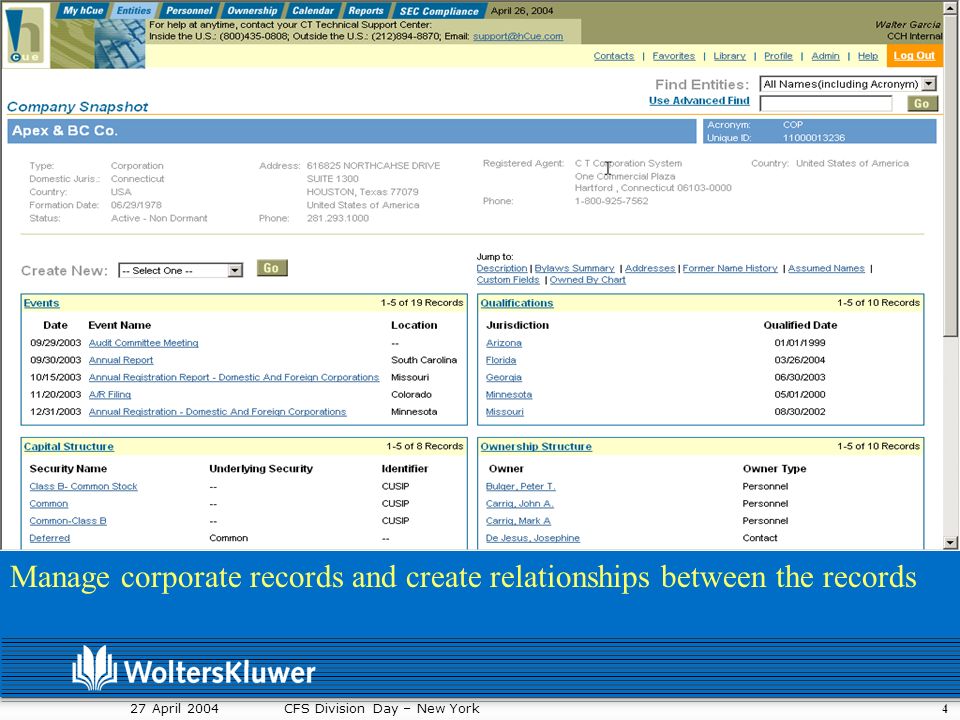Open the Deferred security link
The width and height of the screenshot is (960, 720).
coord(50,538)
